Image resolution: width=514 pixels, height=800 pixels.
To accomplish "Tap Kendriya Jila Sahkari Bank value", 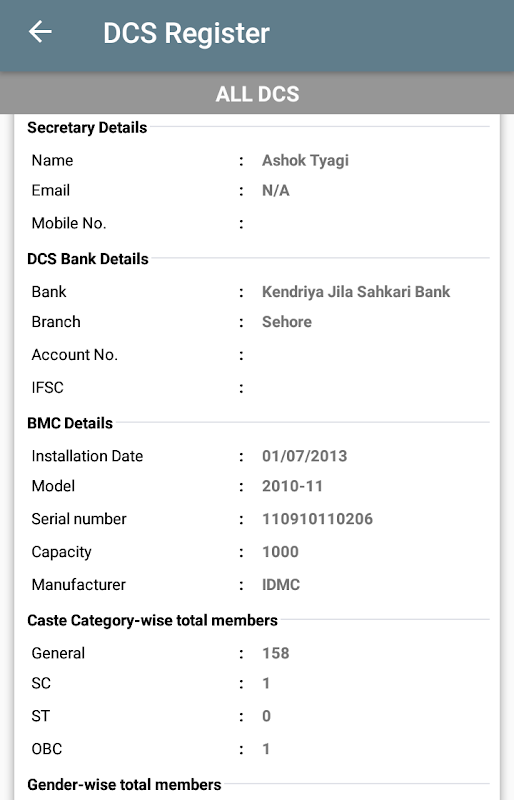I will 356,292.
